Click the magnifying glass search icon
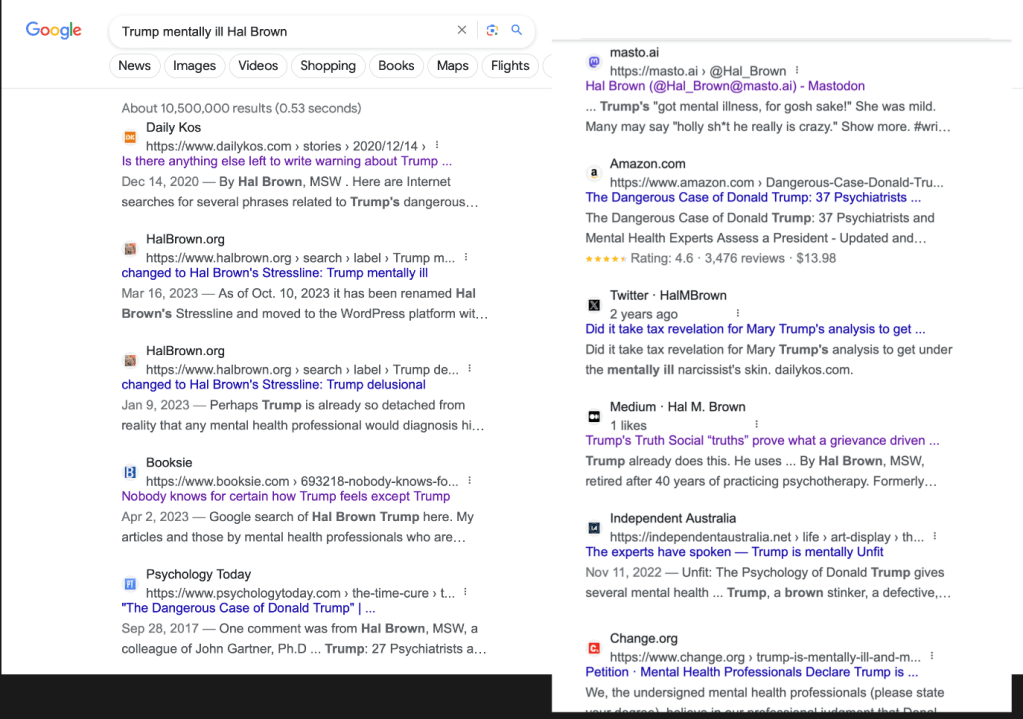The height and width of the screenshot is (719, 1023). [517, 30]
